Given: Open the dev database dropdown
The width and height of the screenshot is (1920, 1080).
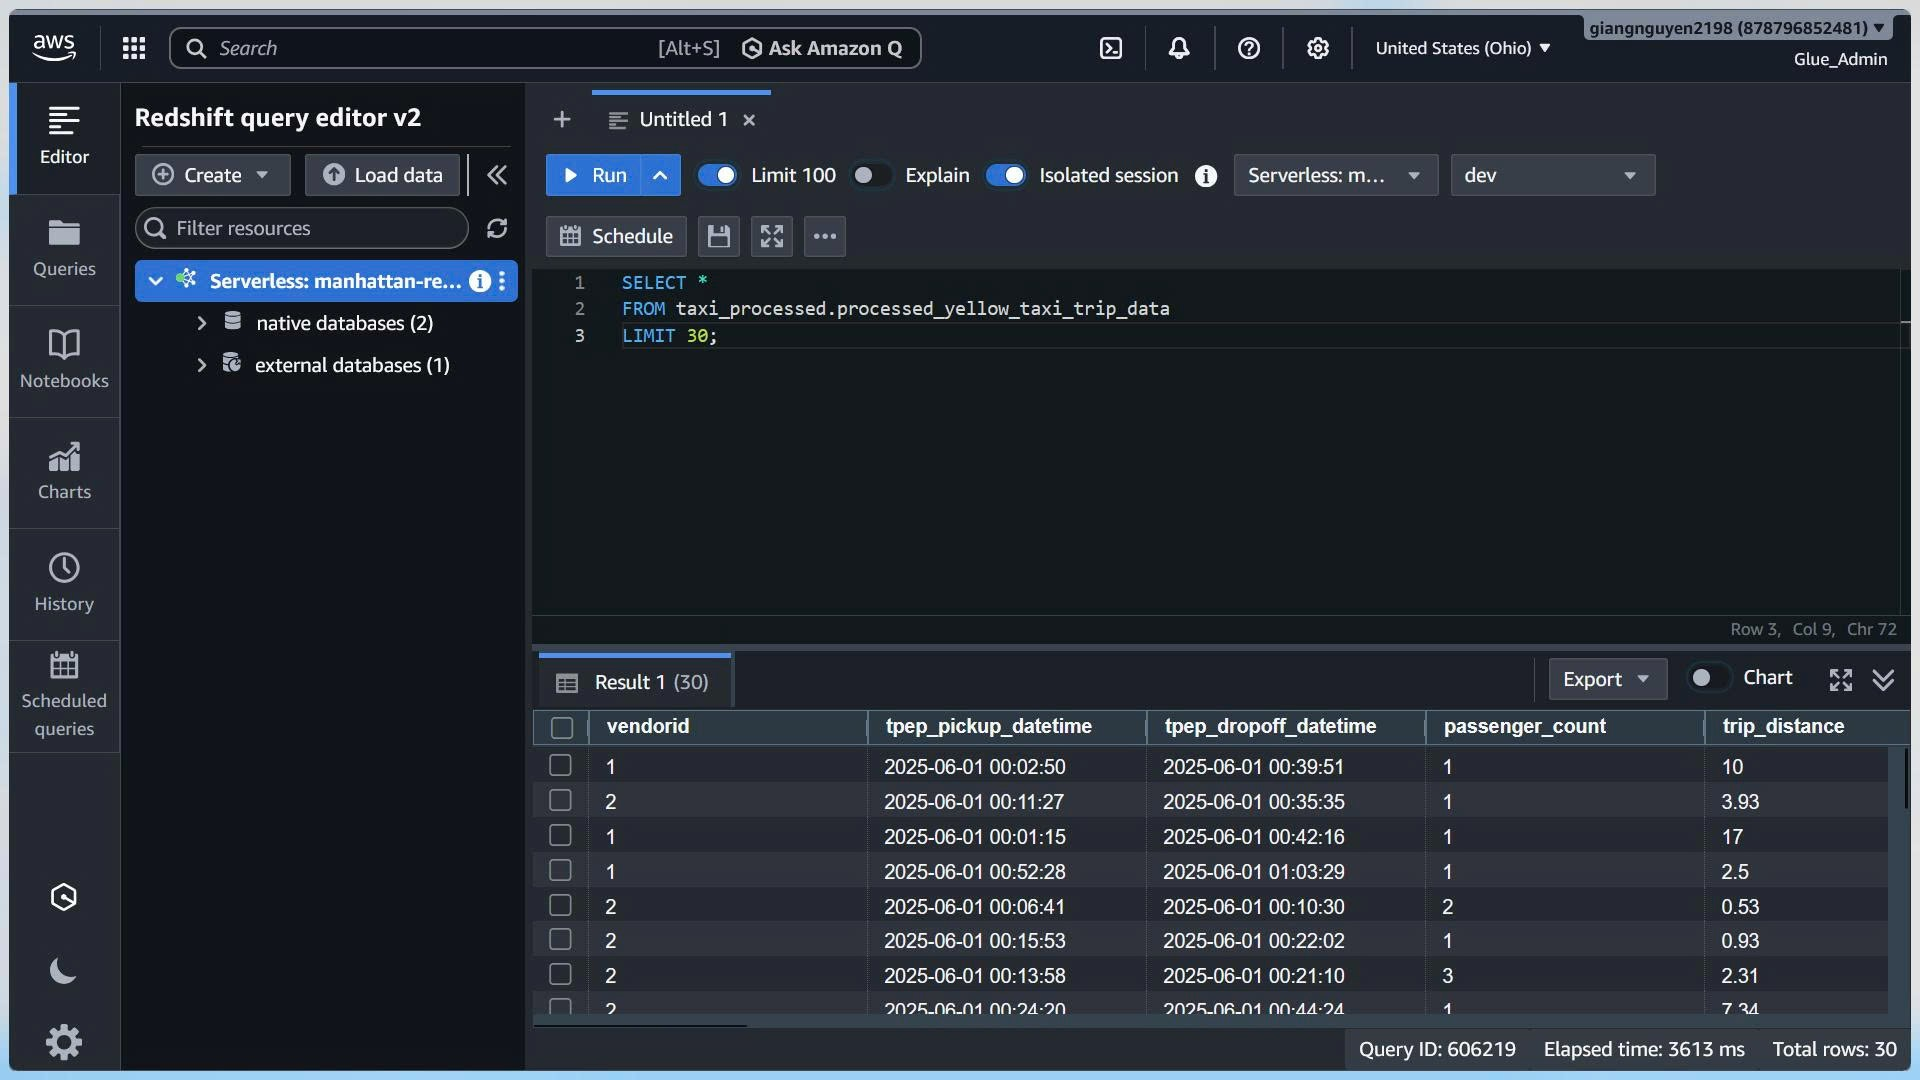Looking at the screenshot, I should [1552, 175].
